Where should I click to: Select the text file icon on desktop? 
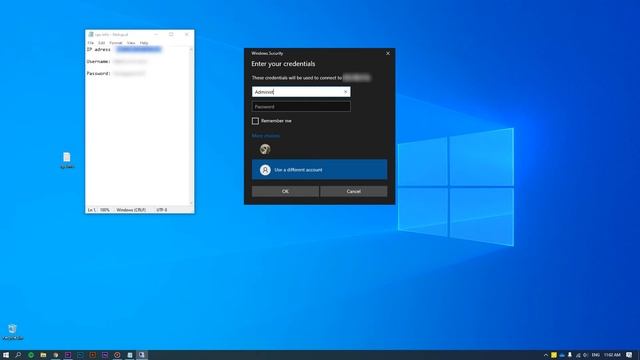[67, 160]
